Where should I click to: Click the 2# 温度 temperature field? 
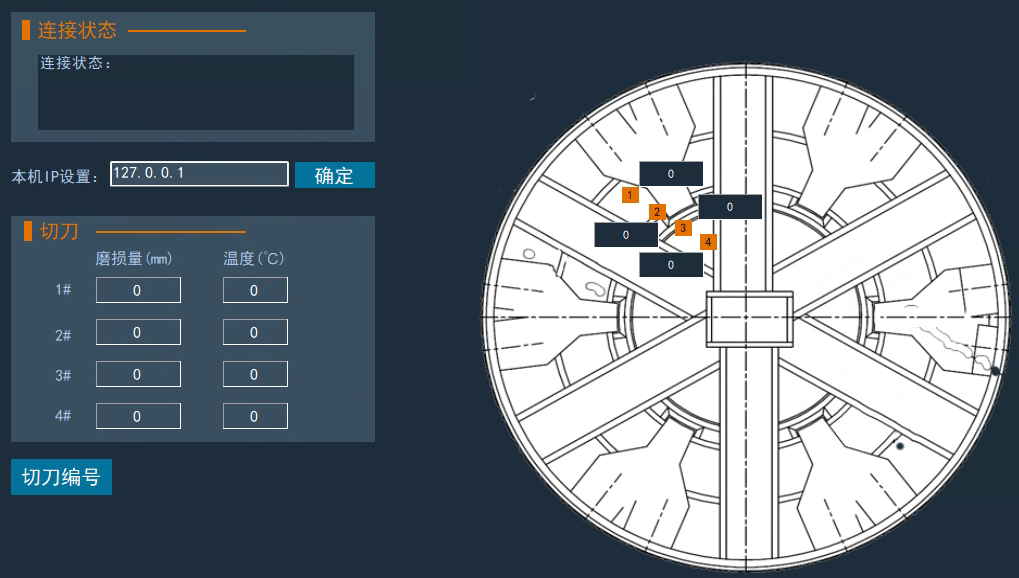(x=255, y=332)
